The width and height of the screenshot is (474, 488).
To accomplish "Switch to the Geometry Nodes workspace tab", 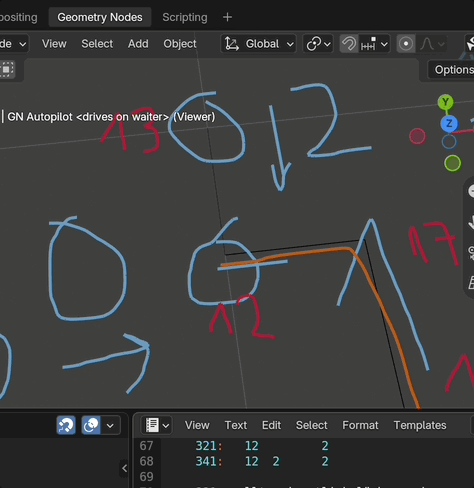I will click(x=100, y=17).
